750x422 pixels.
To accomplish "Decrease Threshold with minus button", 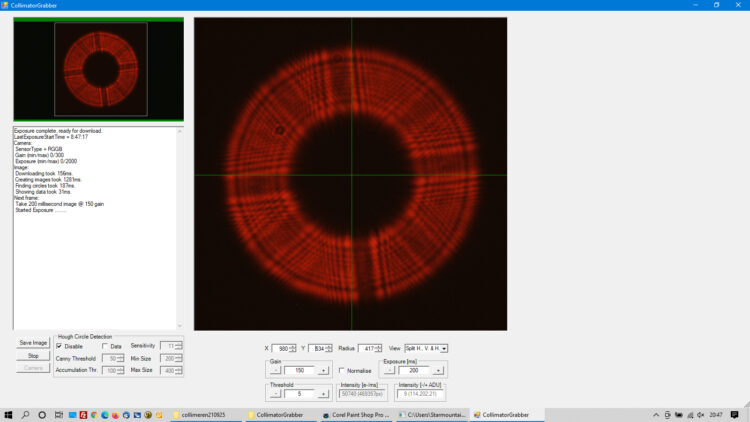I will pyautogui.click(x=275, y=394).
